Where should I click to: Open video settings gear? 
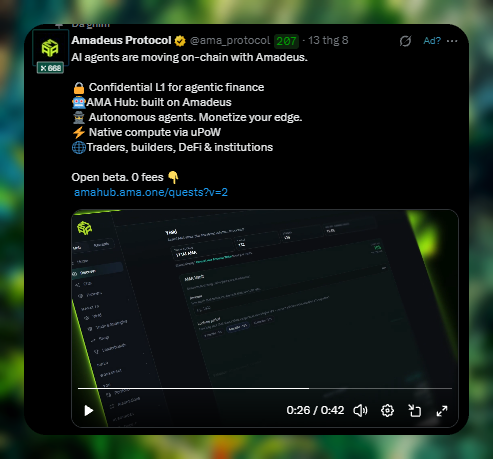tap(387, 411)
